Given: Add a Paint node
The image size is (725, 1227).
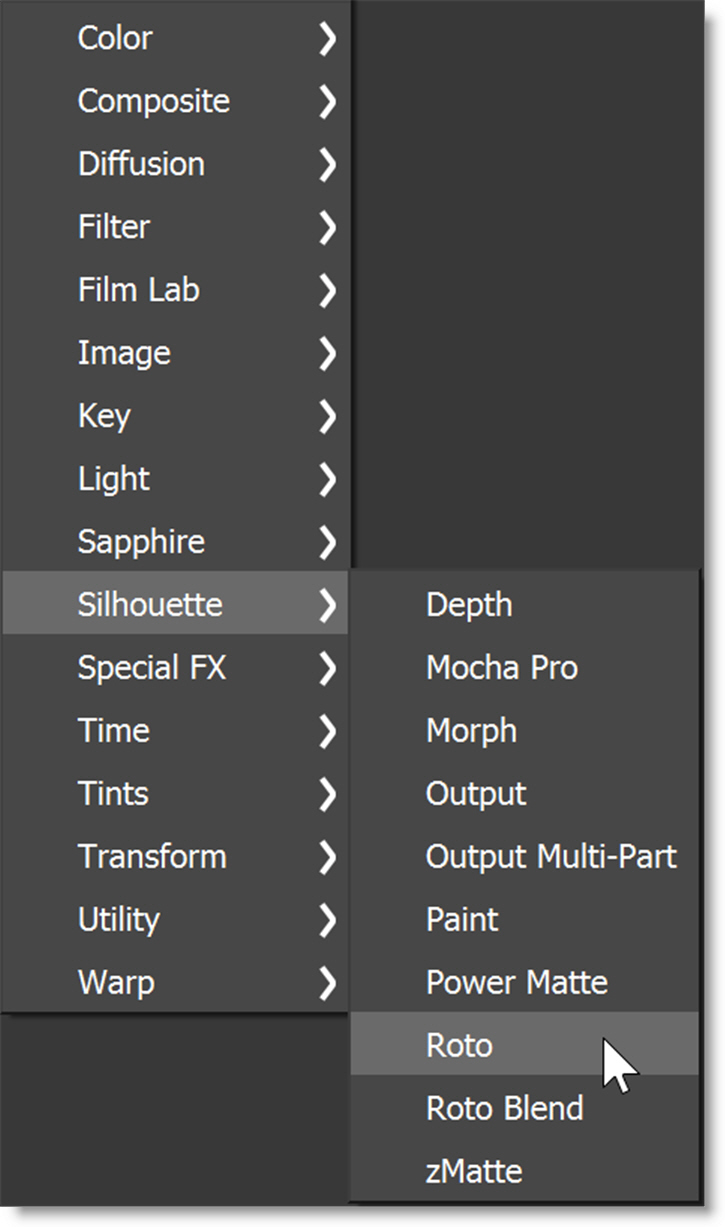Looking at the screenshot, I should (462, 920).
